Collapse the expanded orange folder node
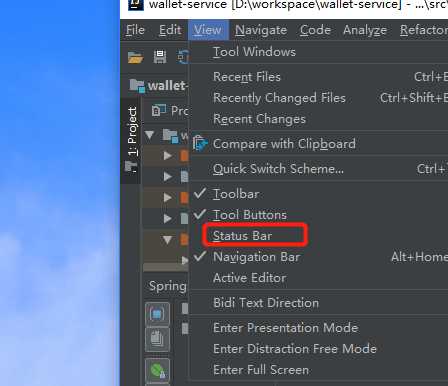This screenshot has height=386, width=448. (x=168, y=240)
